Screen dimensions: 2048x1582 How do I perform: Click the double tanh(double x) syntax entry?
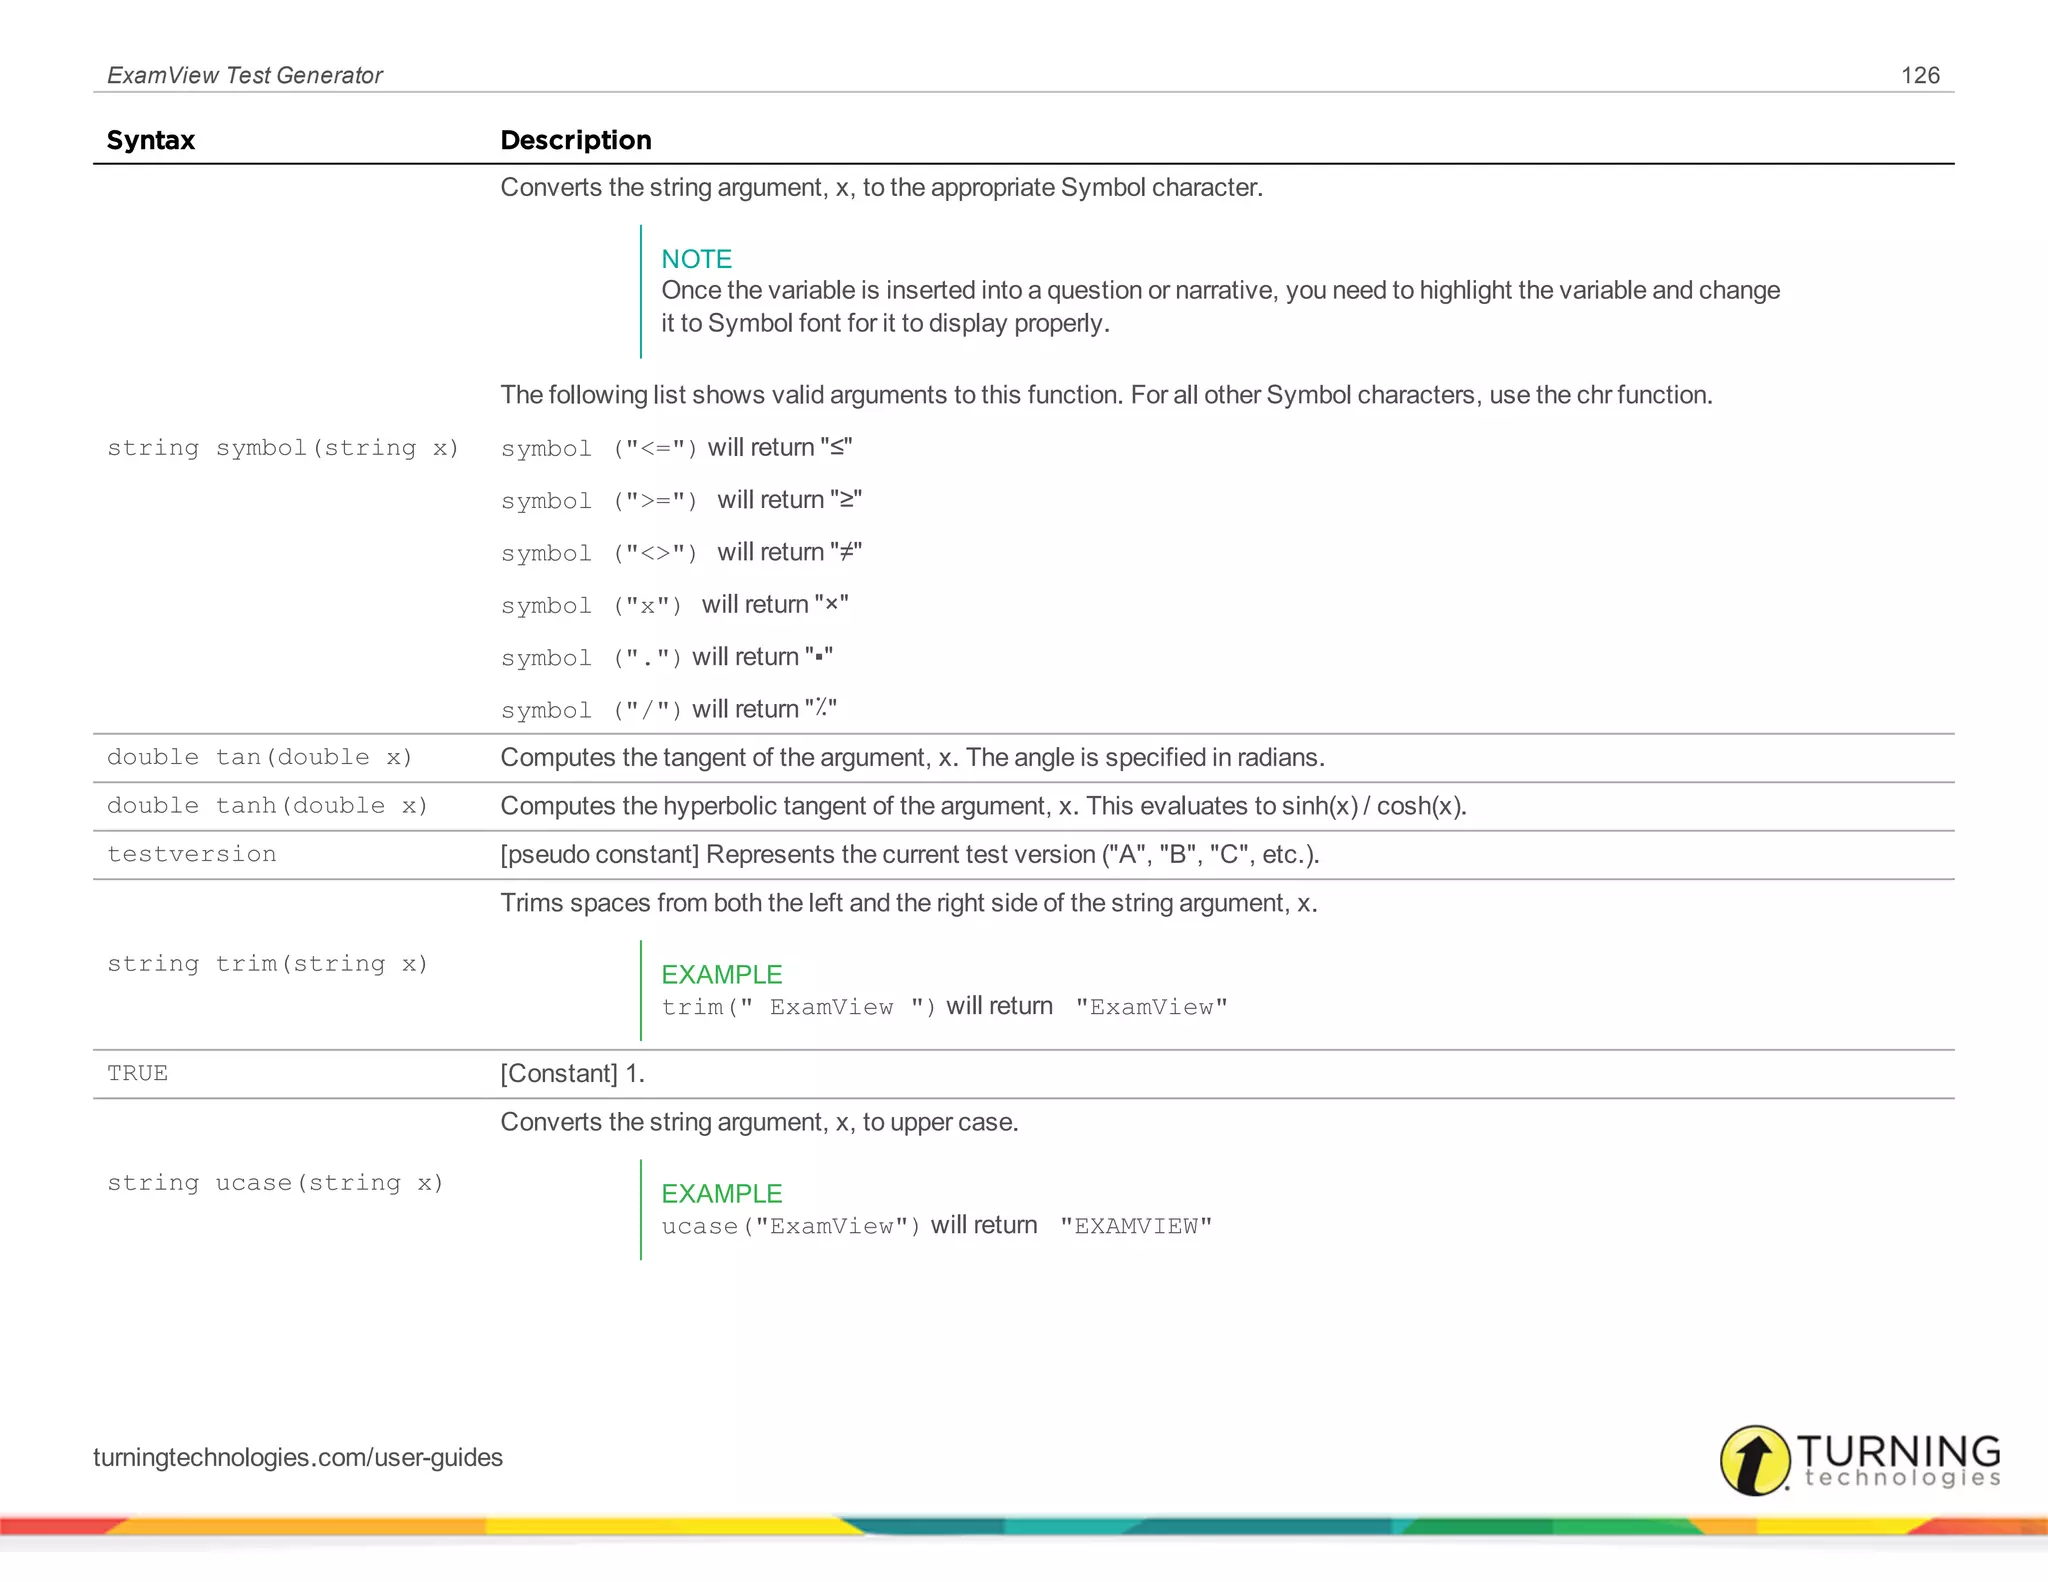(267, 806)
